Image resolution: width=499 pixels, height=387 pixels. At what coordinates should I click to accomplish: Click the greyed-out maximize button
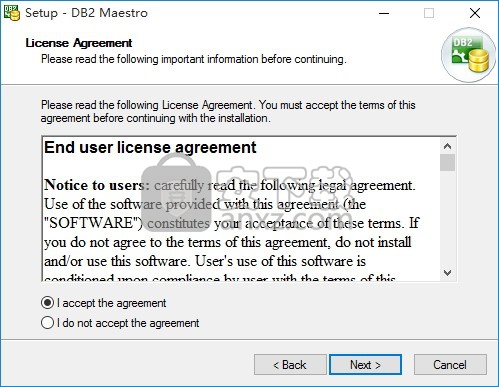coord(429,13)
